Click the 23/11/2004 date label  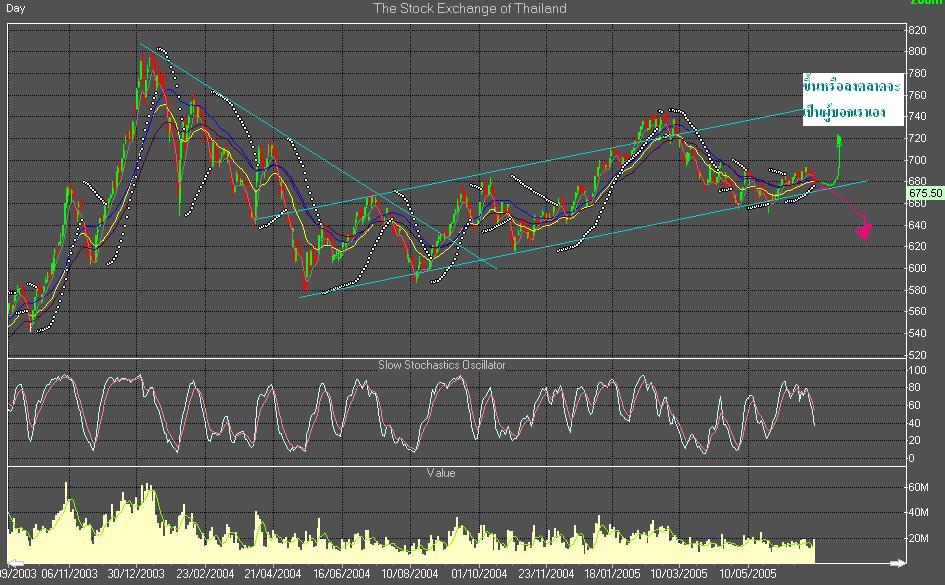(x=547, y=574)
